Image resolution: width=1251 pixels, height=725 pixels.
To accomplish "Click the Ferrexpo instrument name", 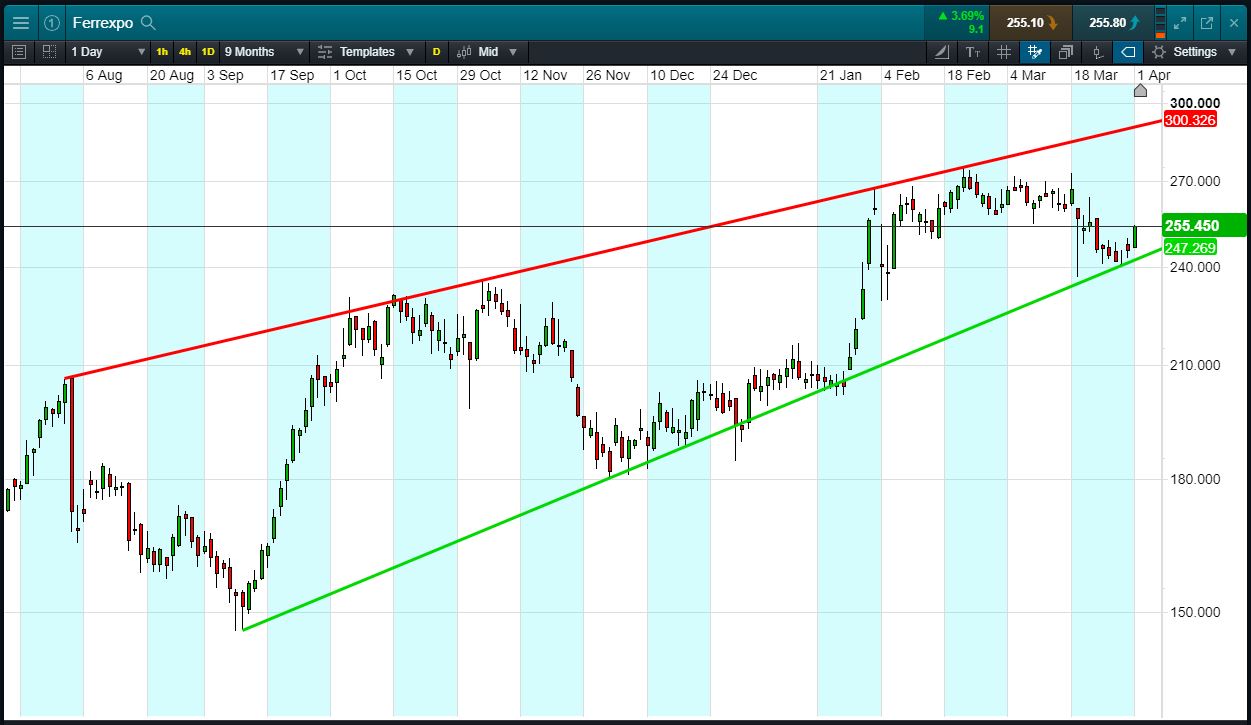I will [103, 22].
